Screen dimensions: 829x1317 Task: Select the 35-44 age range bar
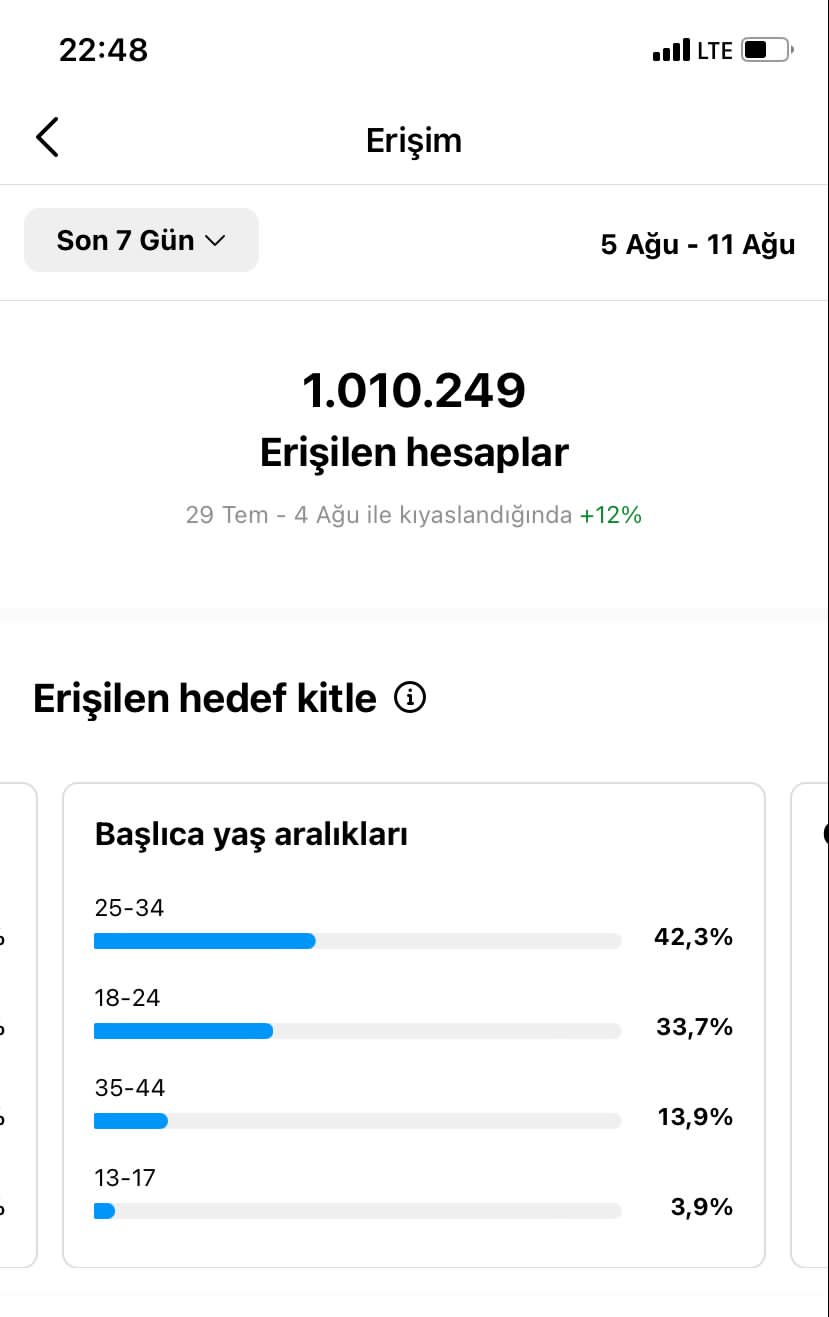(x=357, y=1120)
